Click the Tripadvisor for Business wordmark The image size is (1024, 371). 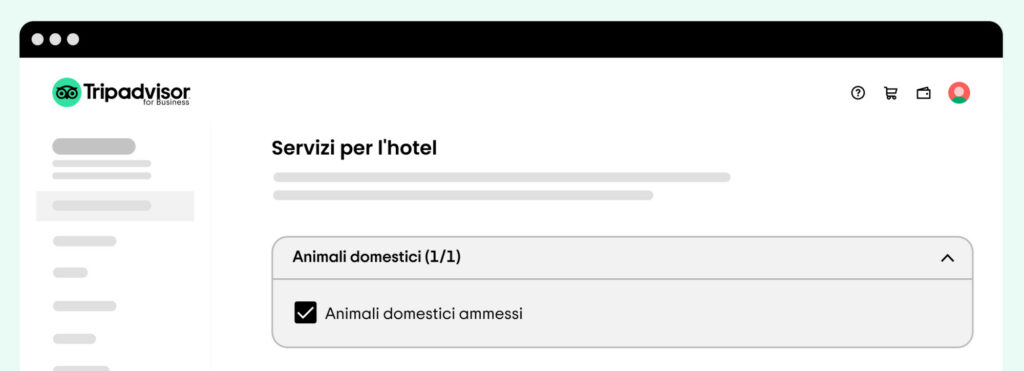pos(136,93)
